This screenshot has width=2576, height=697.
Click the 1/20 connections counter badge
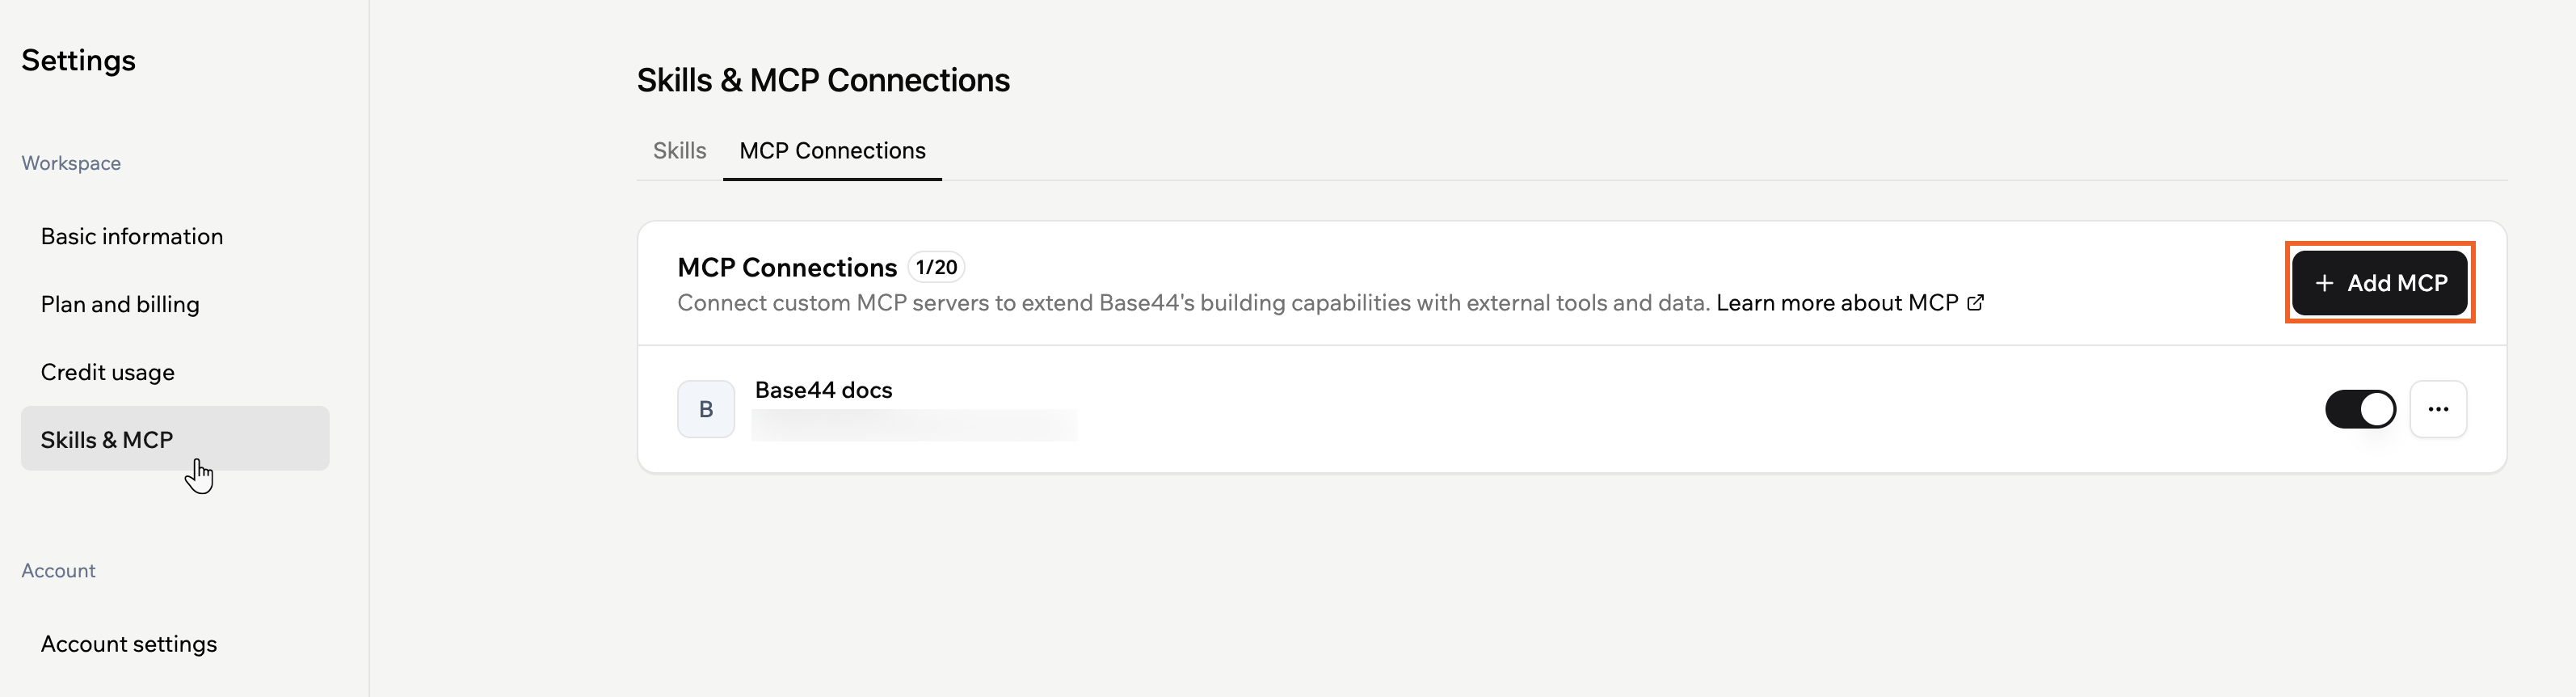(x=936, y=266)
